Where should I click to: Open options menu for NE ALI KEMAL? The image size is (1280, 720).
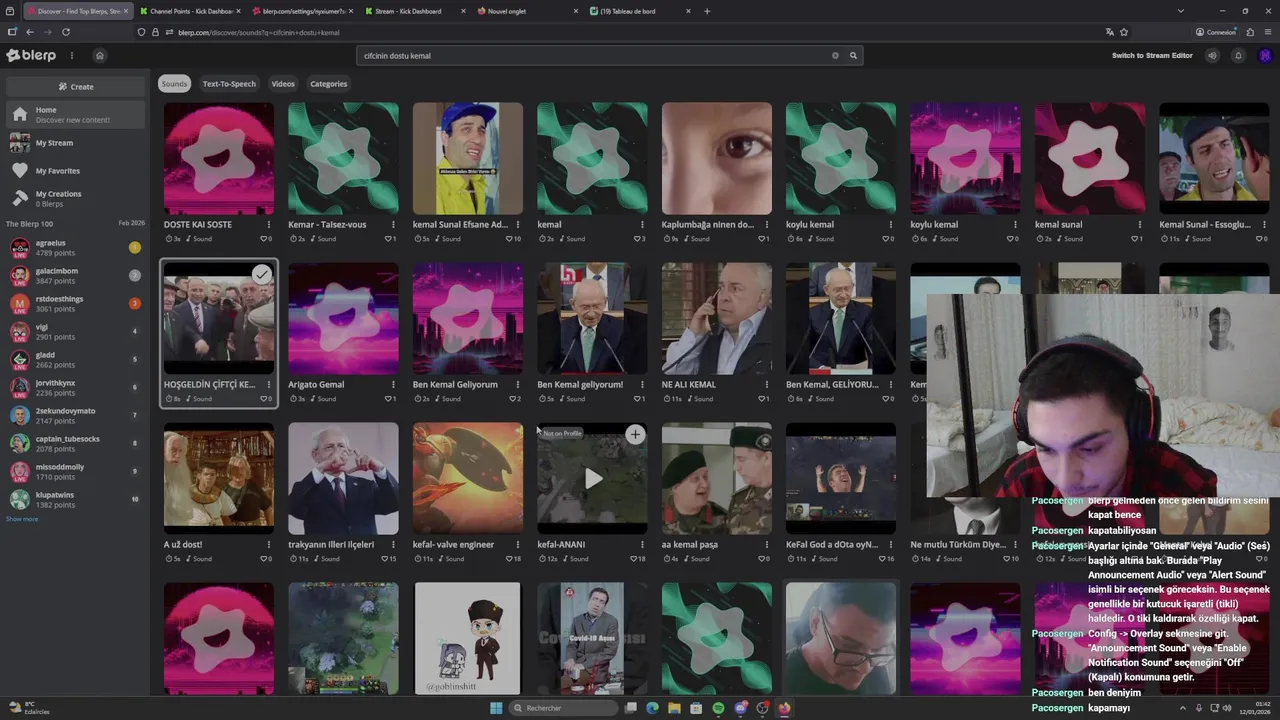[x=766, y=385]
